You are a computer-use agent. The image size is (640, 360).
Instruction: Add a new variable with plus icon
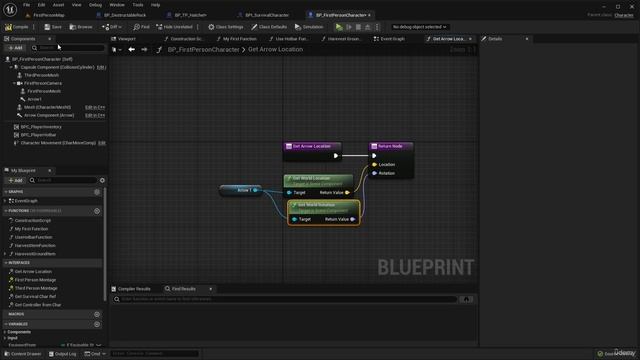pos(97,324)
